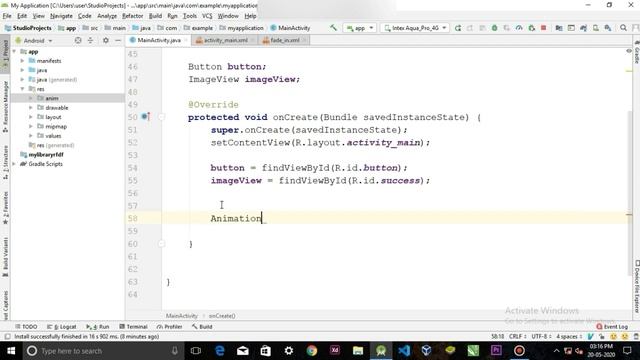Click the Sync Project with Gradle icon

coord(583,28)
